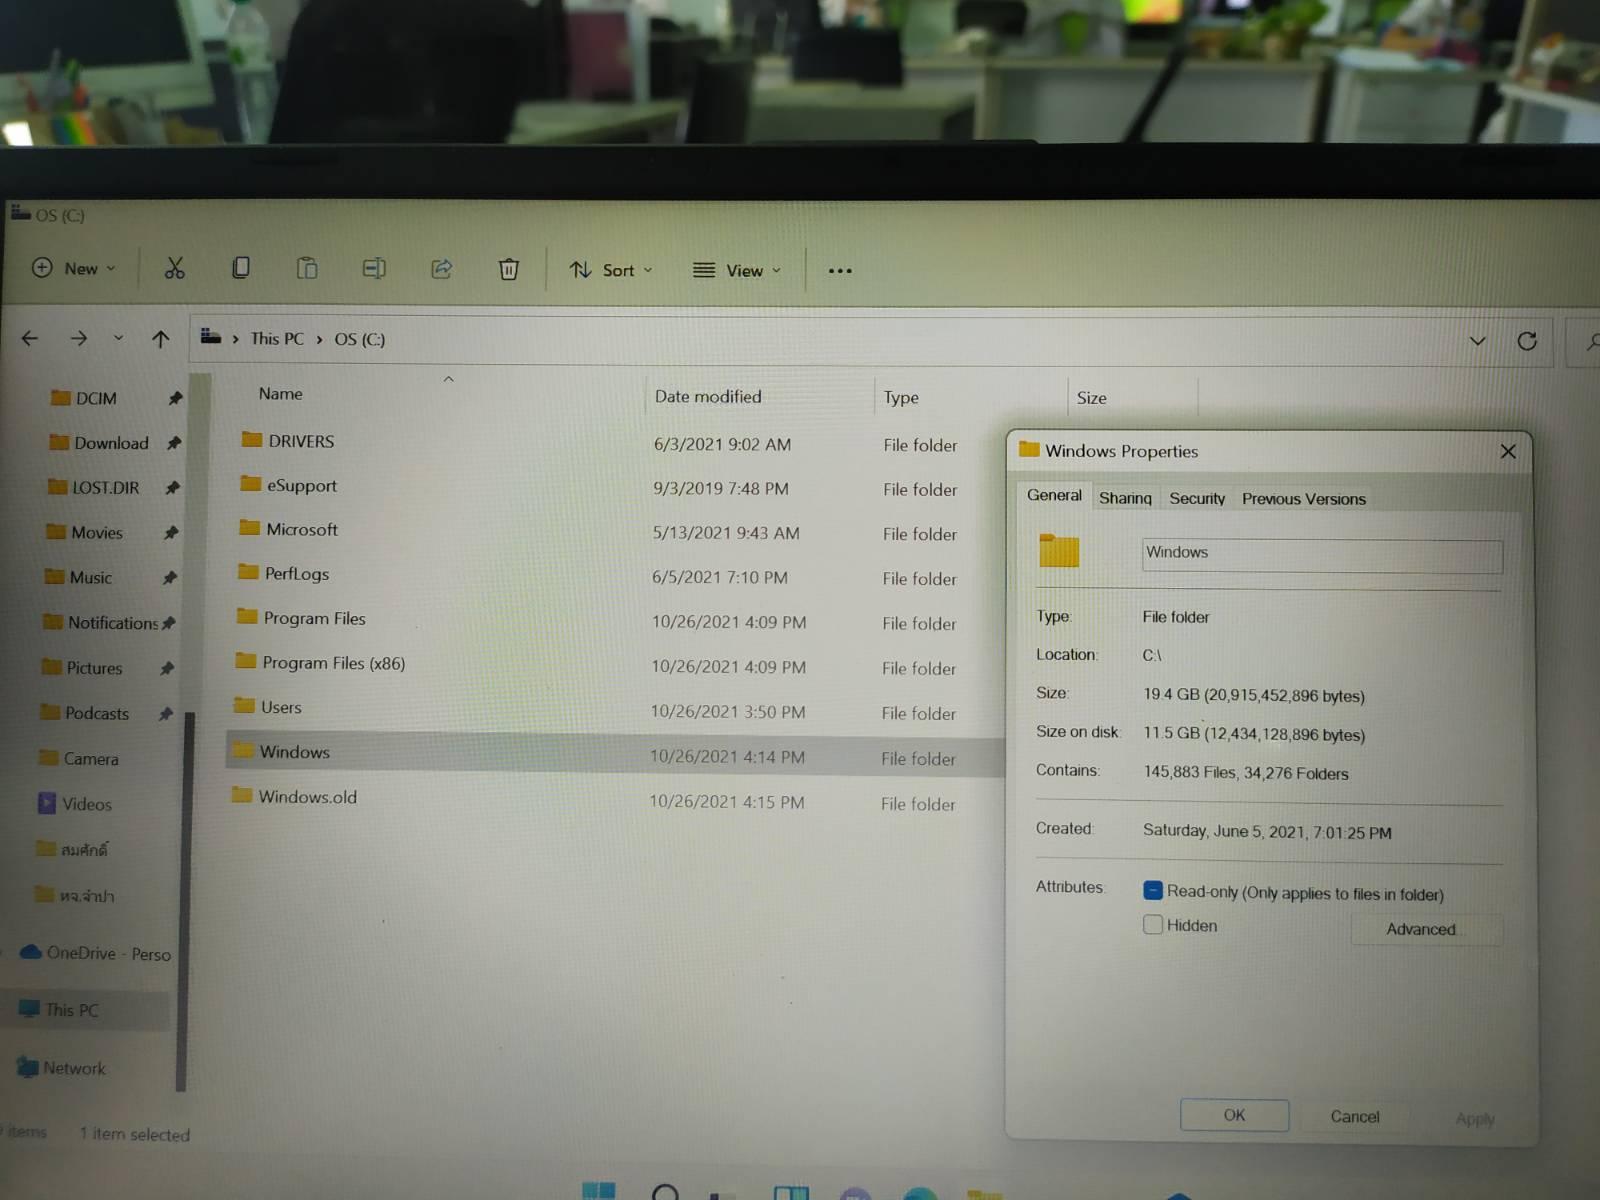Click OS (C:) in the address breadcrumb
This screenshot has height=1200, width=1600.
[359, 339]
